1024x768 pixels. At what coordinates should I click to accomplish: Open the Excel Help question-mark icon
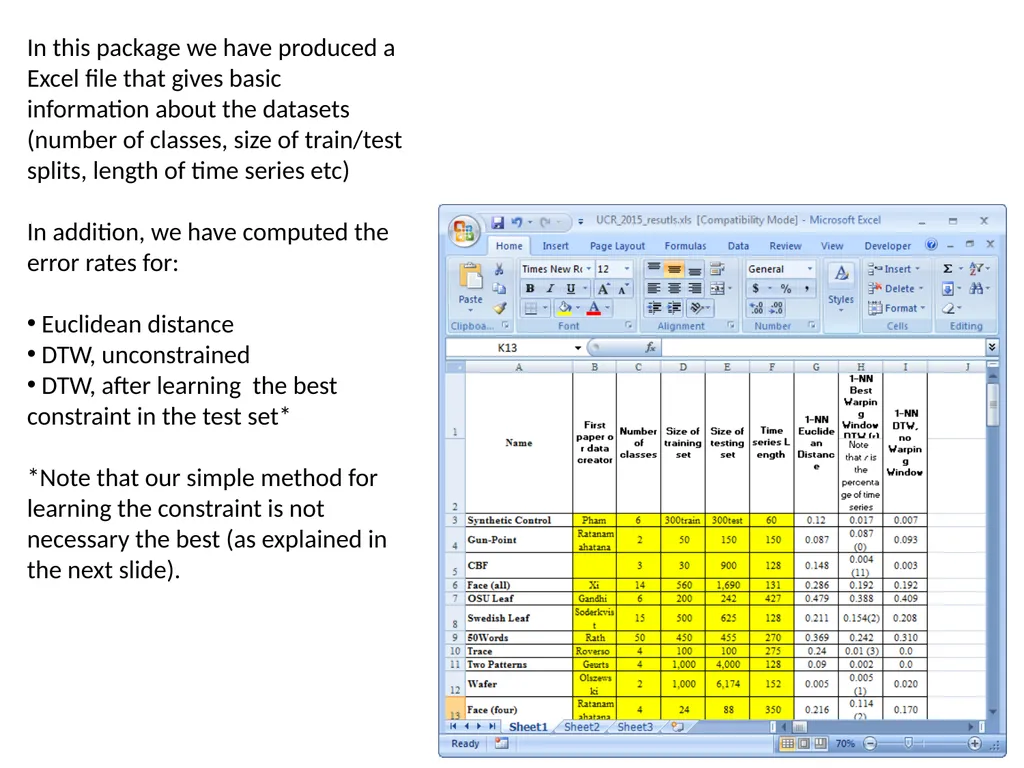[x=931, y=245]
